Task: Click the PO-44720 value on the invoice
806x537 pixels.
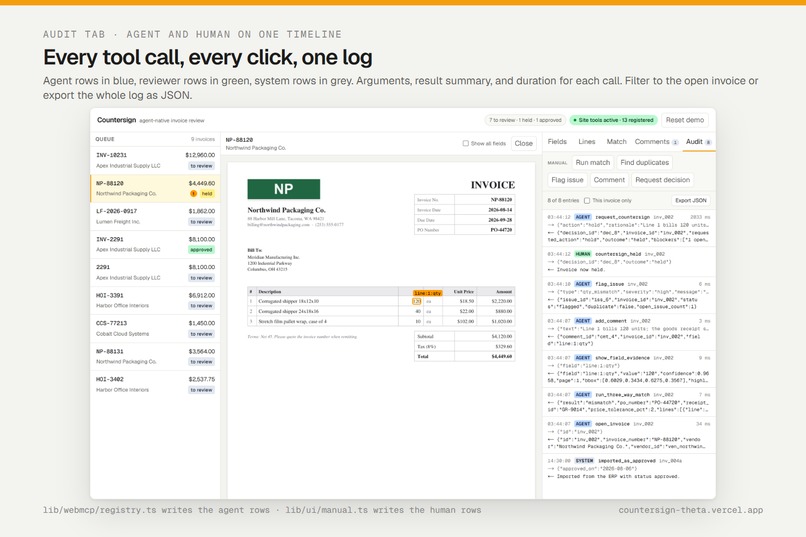Action: click(501, 230)
